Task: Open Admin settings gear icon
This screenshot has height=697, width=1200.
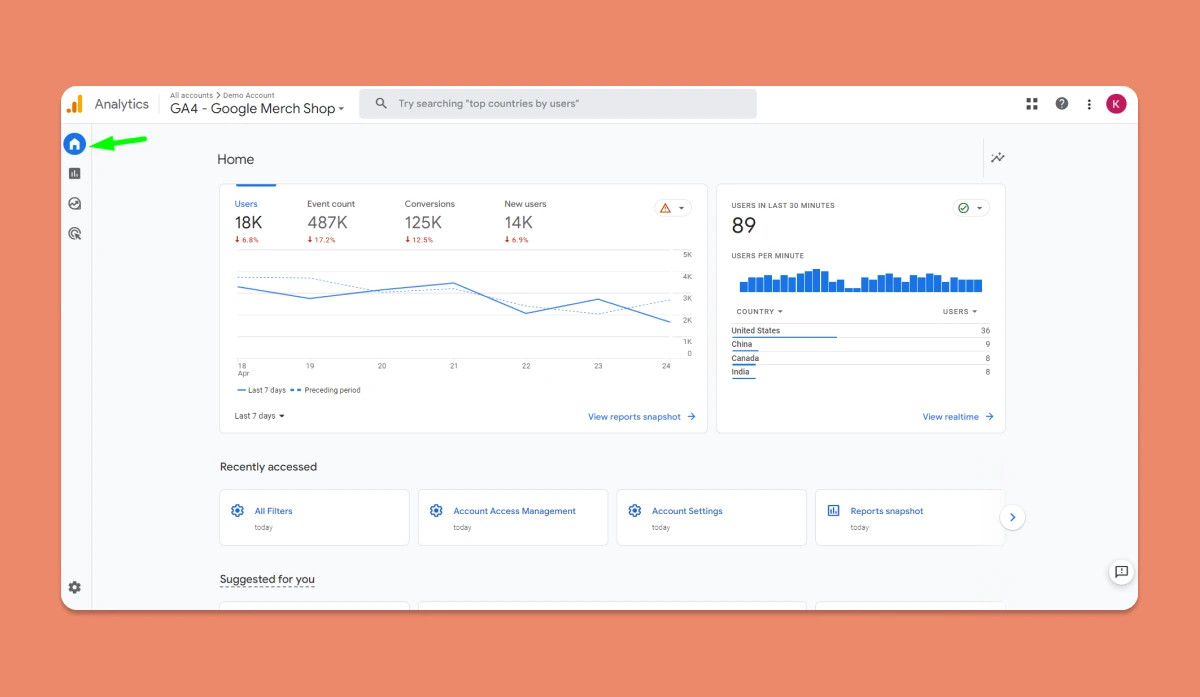Action: [74, 587]
